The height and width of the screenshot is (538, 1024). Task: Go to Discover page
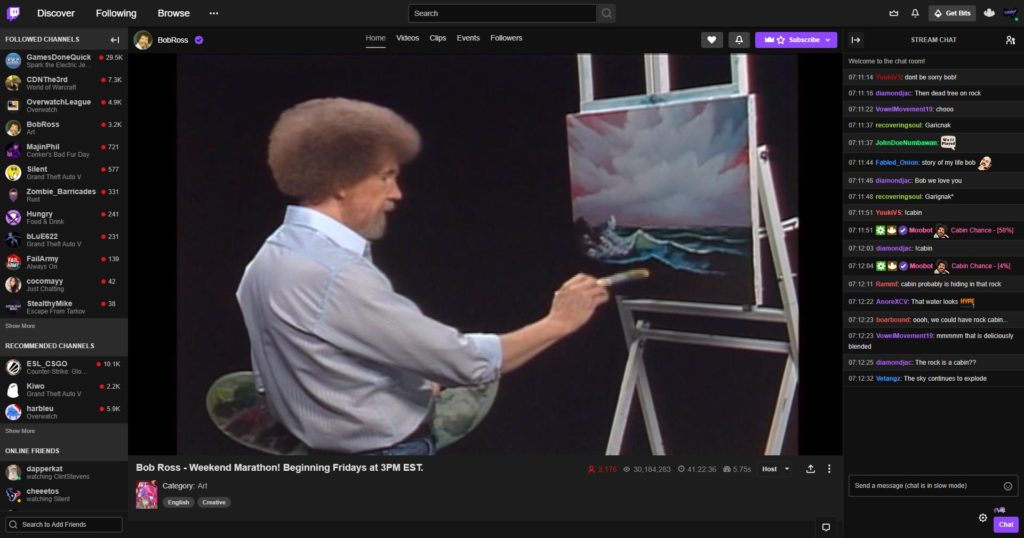point(56,13)
